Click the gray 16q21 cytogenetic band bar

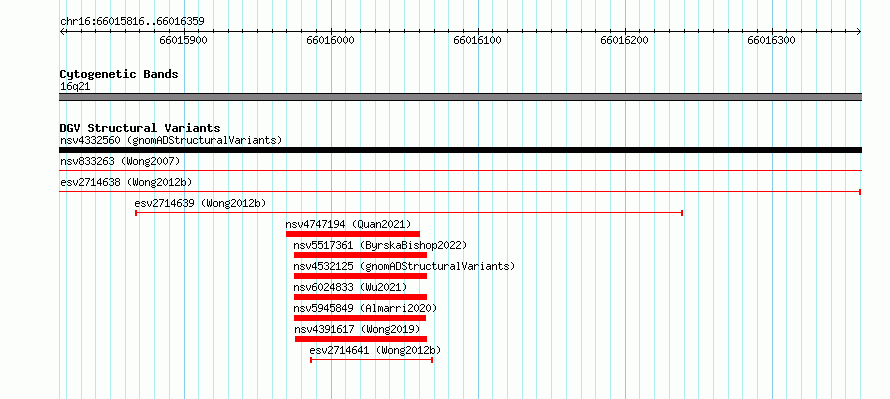460,97
